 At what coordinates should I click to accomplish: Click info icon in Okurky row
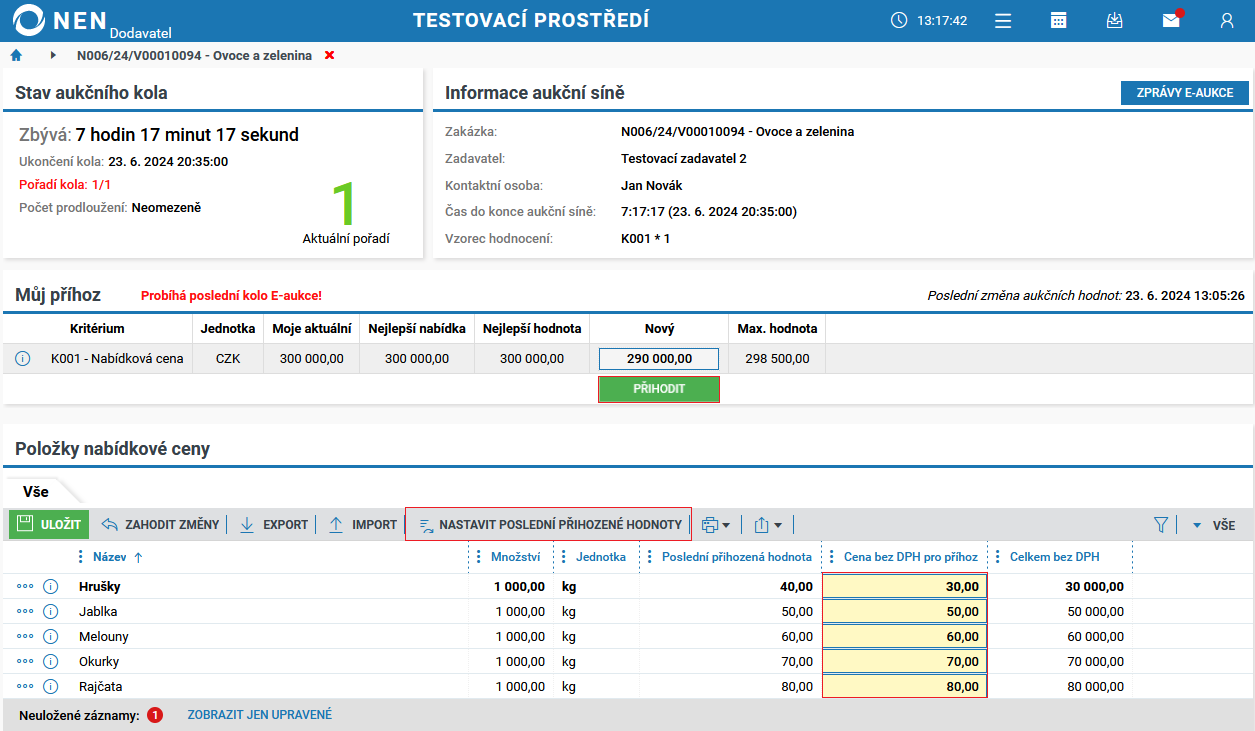coord(51,661)
